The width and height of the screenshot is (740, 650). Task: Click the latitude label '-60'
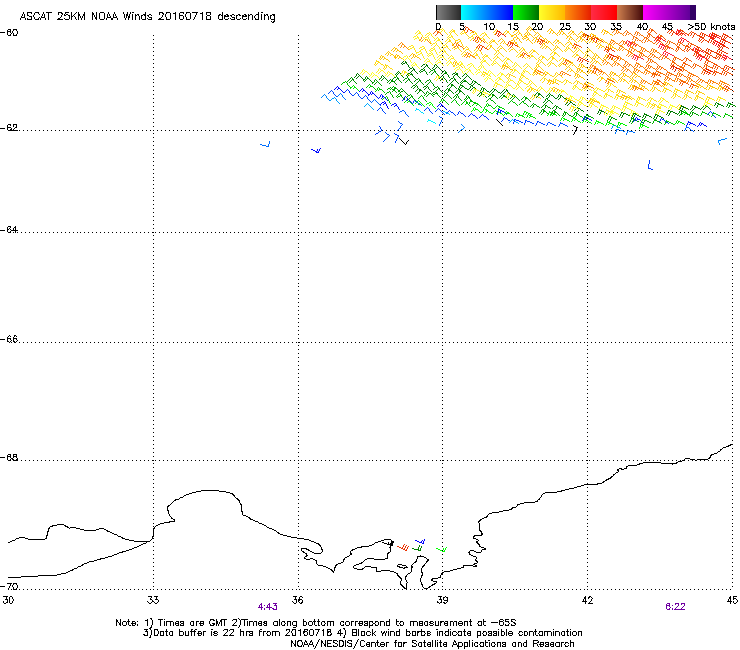[9, 33]
